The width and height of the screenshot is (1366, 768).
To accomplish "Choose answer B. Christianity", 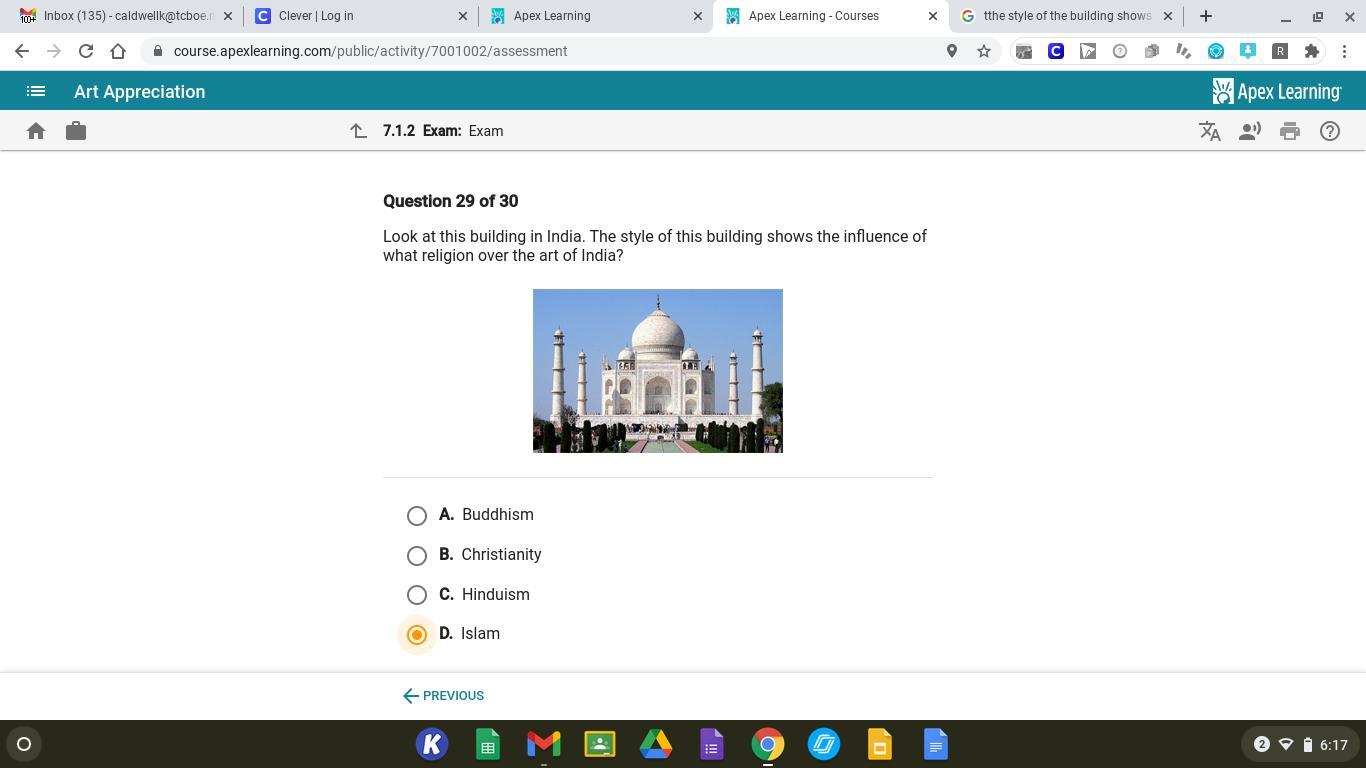I will pos(417,556).
